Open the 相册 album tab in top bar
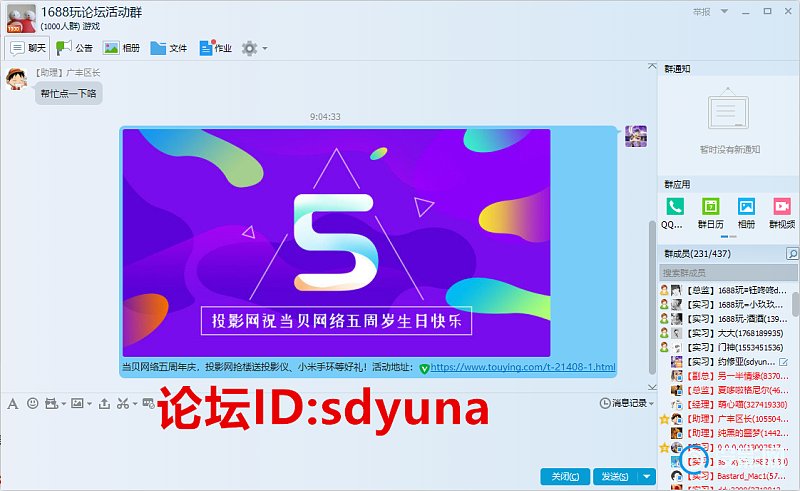The width and height of the screenshot is (800, 491). tap(121, 48)
